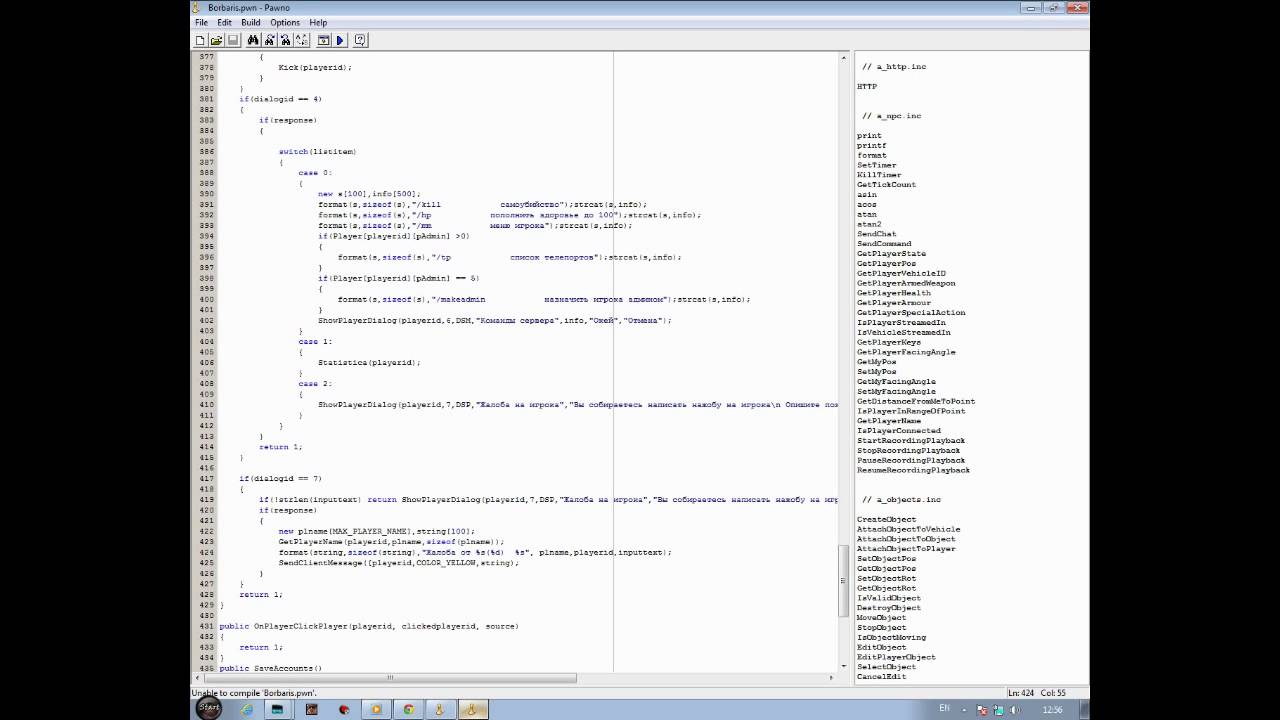
Task: Launch Internet Explorer from the taskbar
Action: point(246,709)
